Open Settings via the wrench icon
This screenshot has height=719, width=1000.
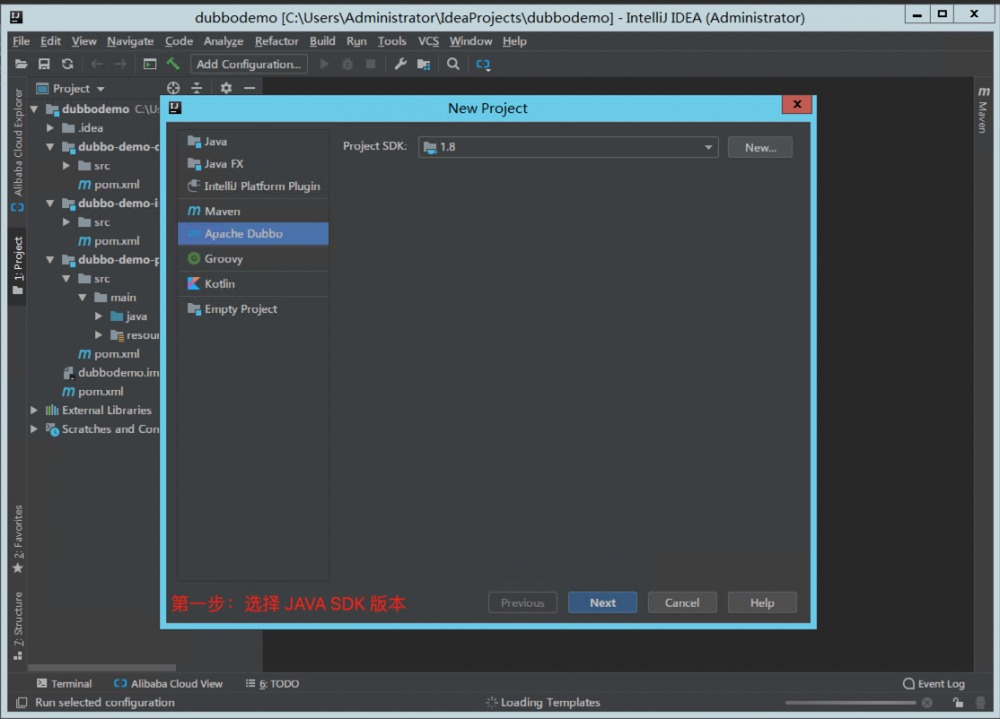[x=401, y=64]
